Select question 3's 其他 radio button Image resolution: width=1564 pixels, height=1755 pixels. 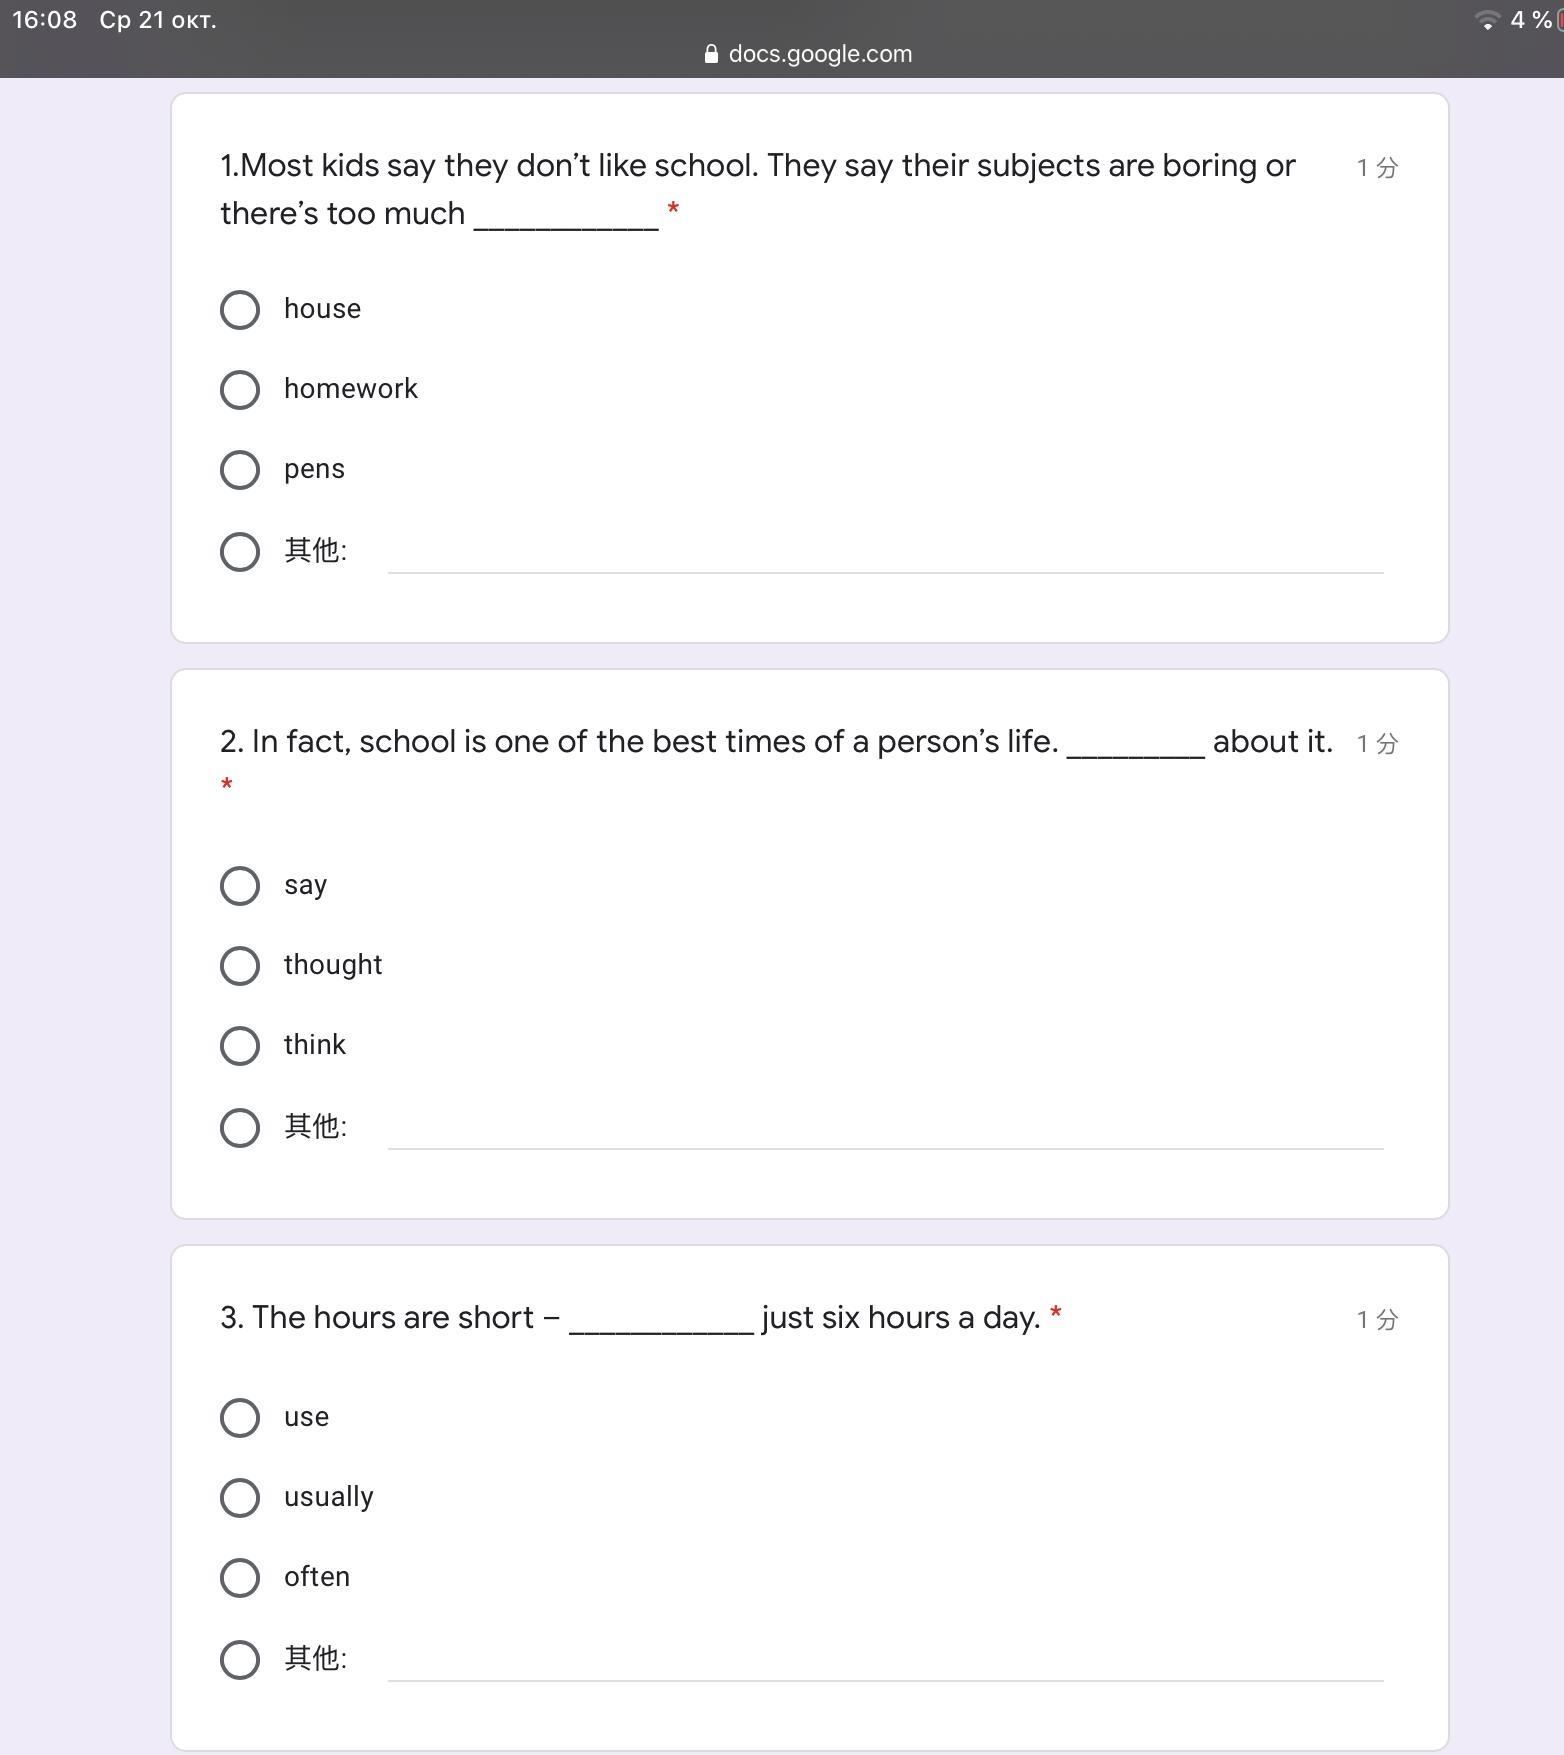pos(240,1660)
